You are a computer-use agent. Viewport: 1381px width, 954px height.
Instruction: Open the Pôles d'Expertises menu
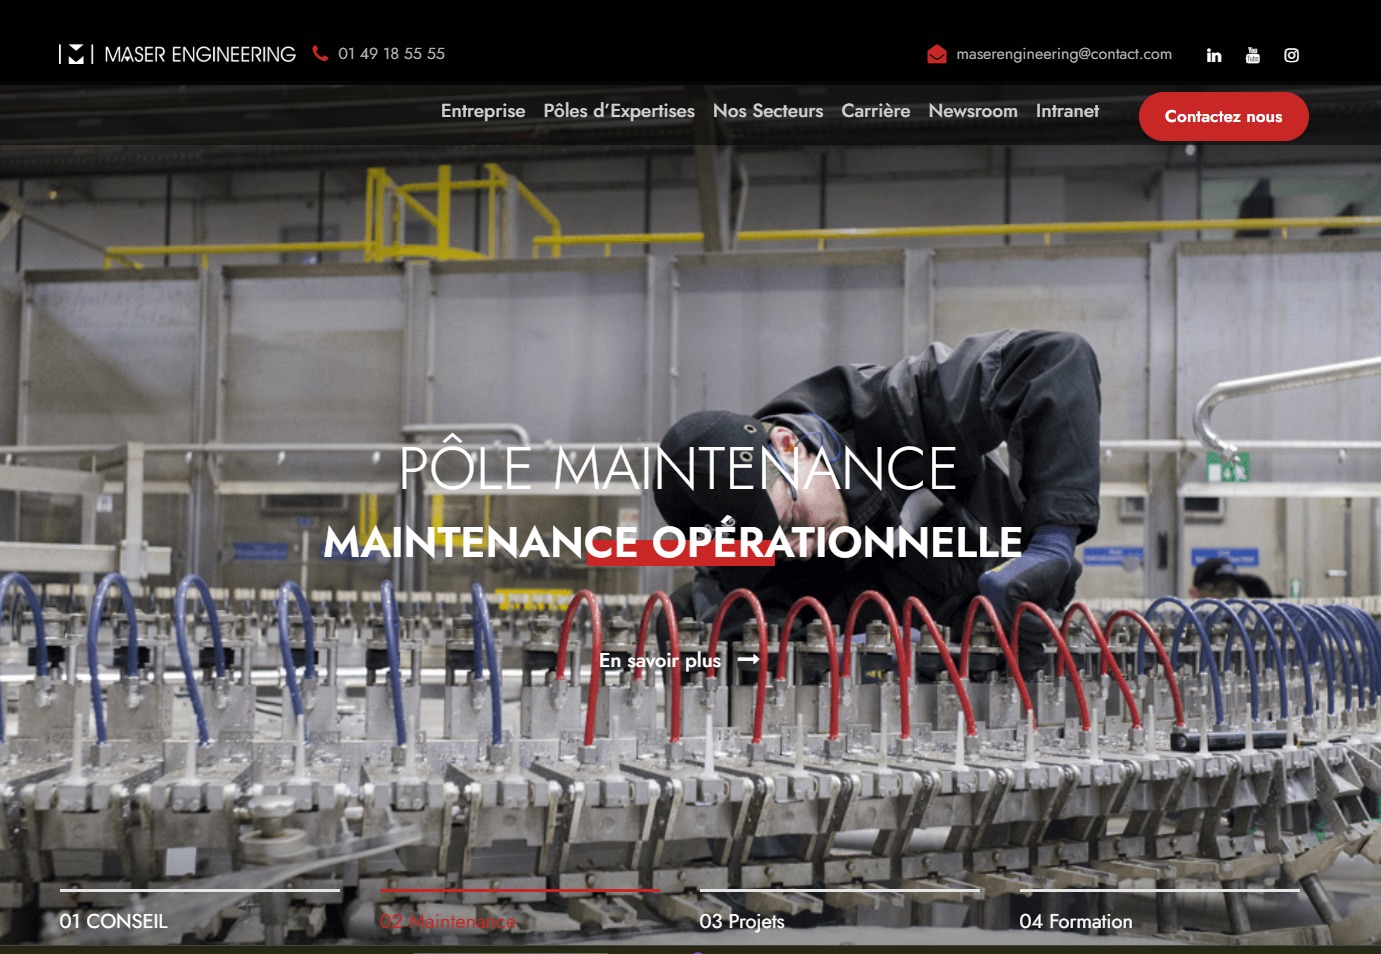tap(619, 111)
